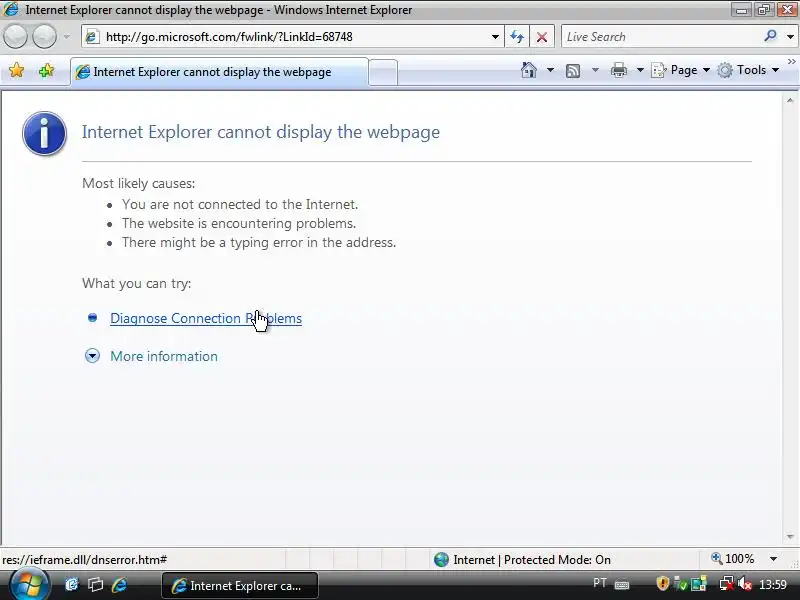The height and width of the screenshot is (600, 800).
Task: Click the Back navigation button
Action: click(x=15, y=37)
